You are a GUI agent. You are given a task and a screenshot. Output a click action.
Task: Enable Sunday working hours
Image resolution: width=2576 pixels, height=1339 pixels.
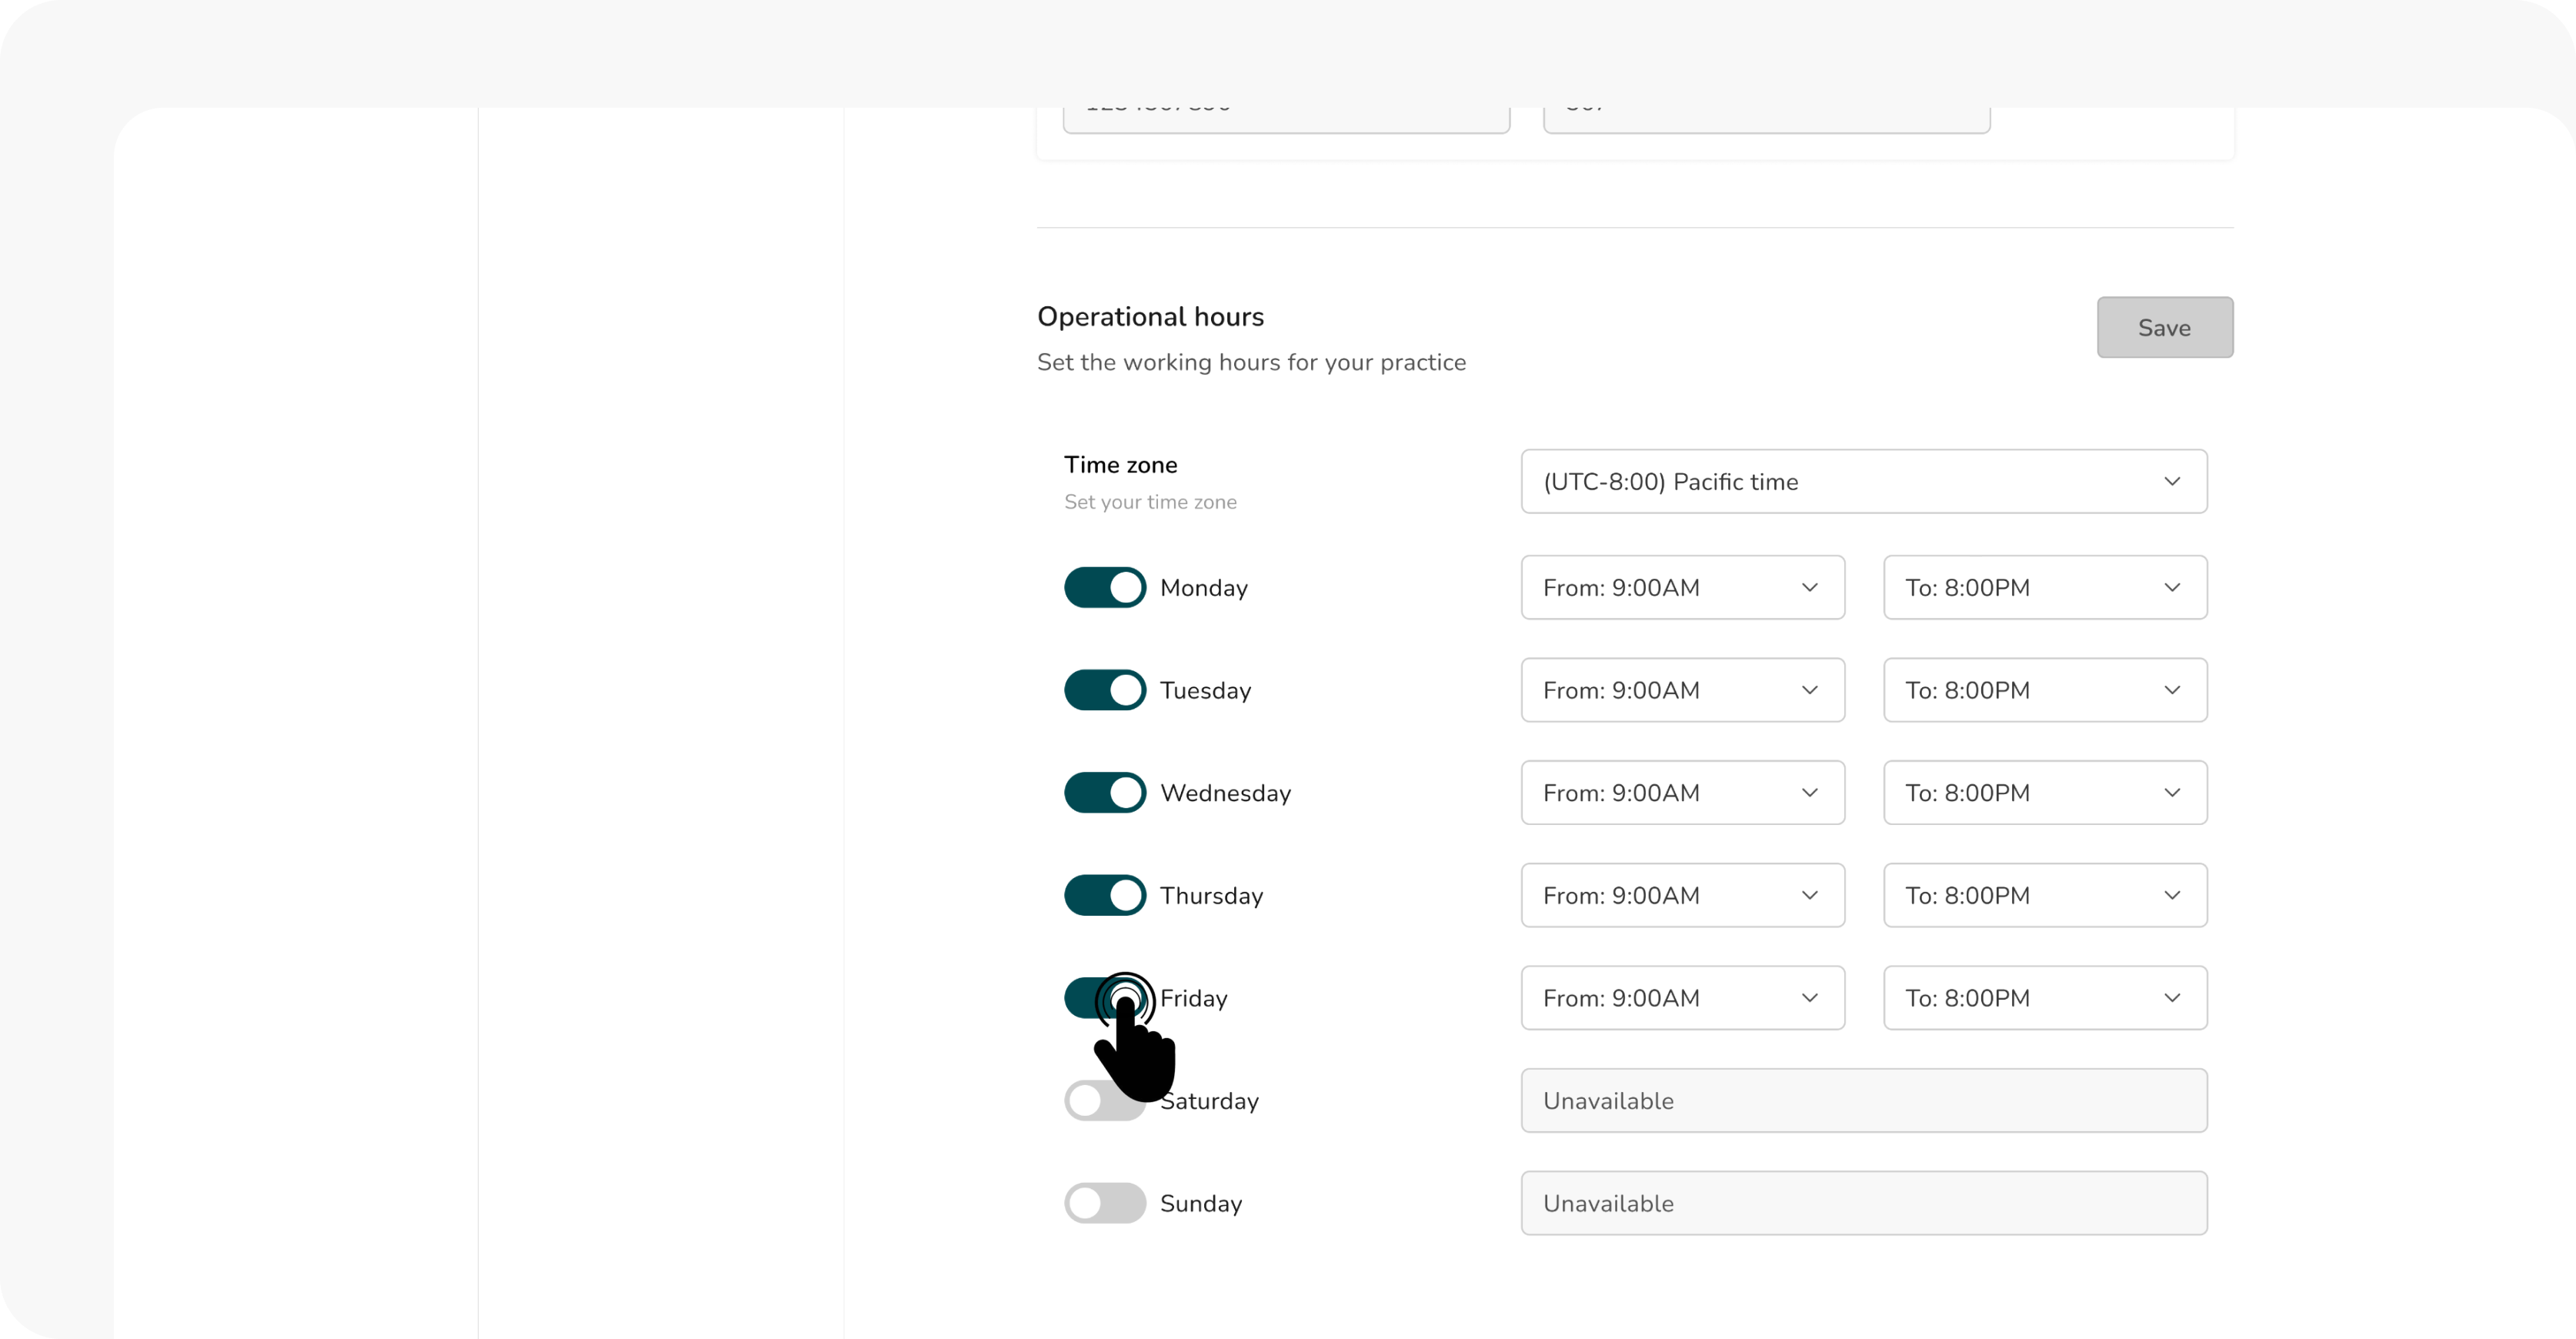point(1104,1202)
